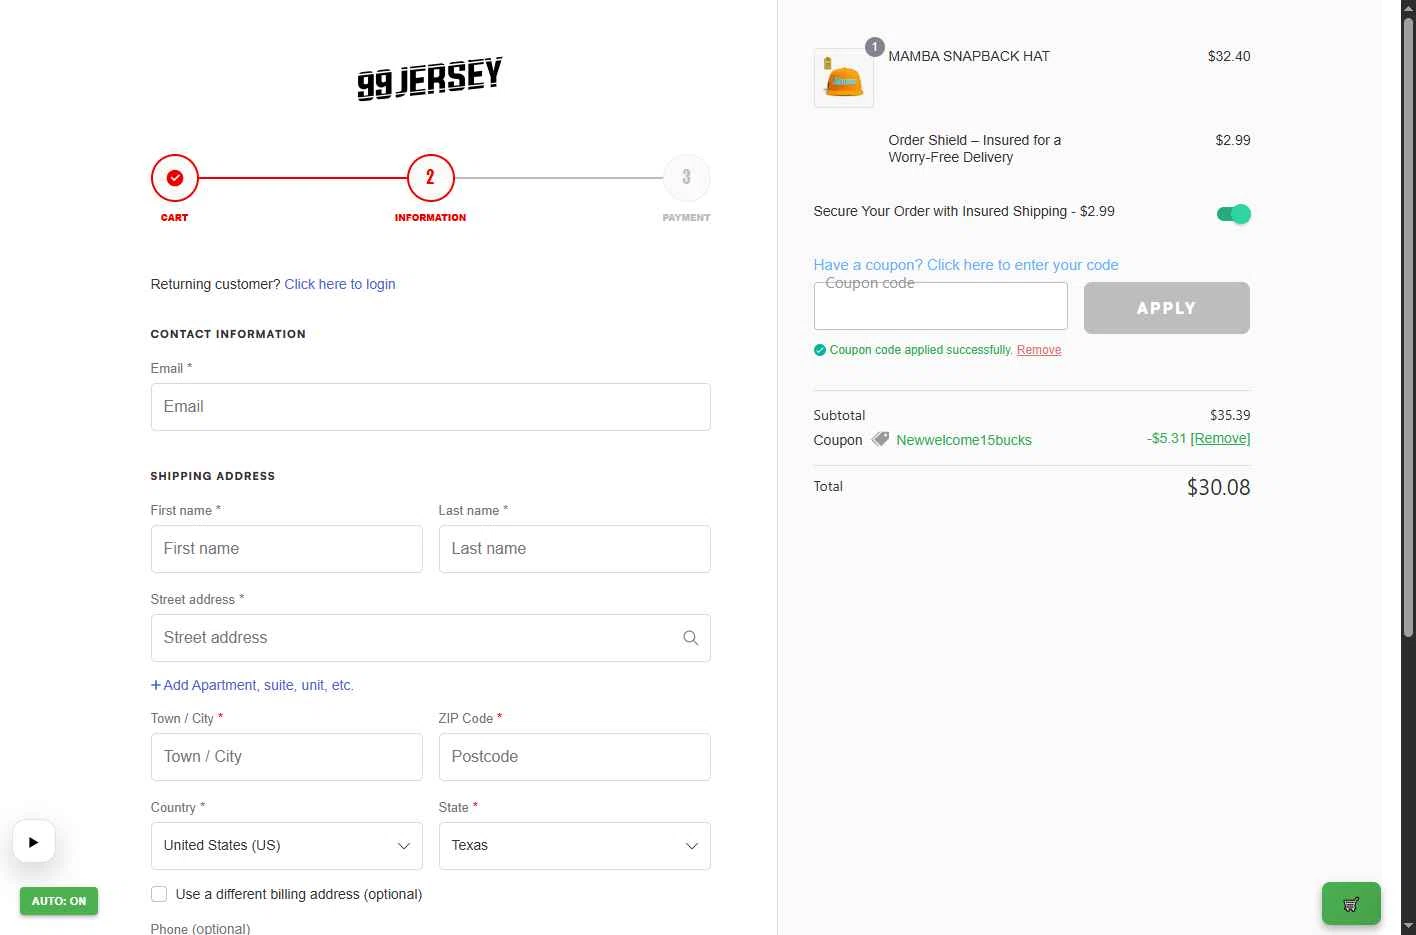Click the CART step label
1416x935 pixels.
[175, 217]
